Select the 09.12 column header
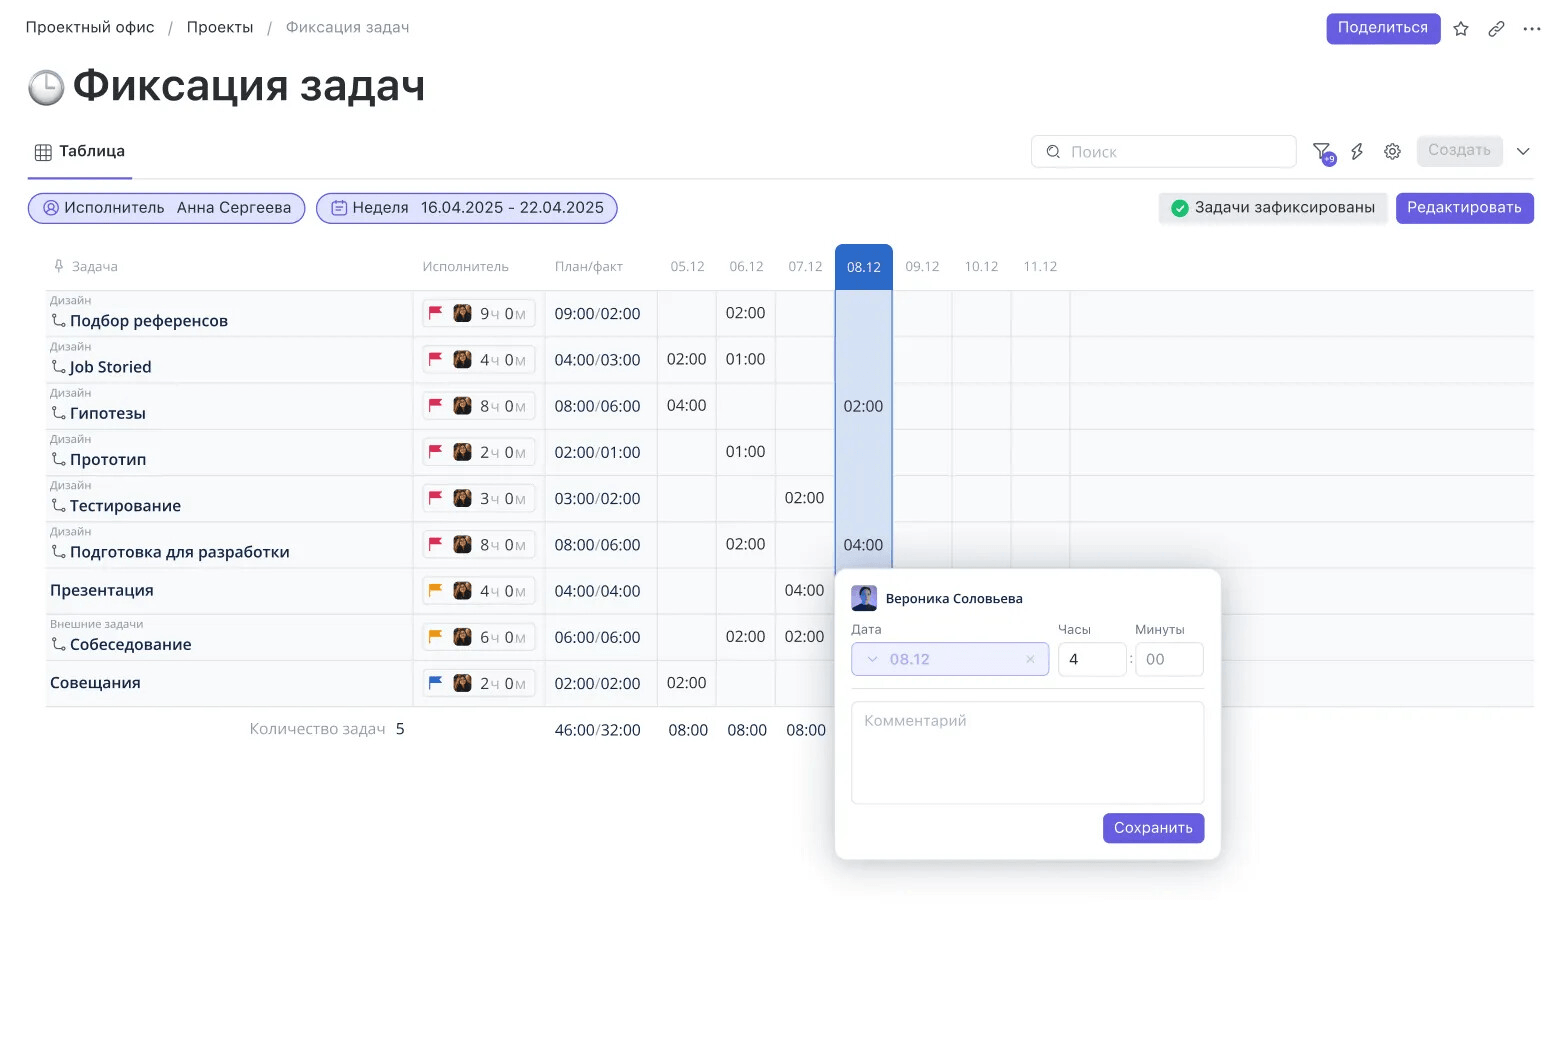The width and height of the screenshot is (1561, 1058). point(922,267)
